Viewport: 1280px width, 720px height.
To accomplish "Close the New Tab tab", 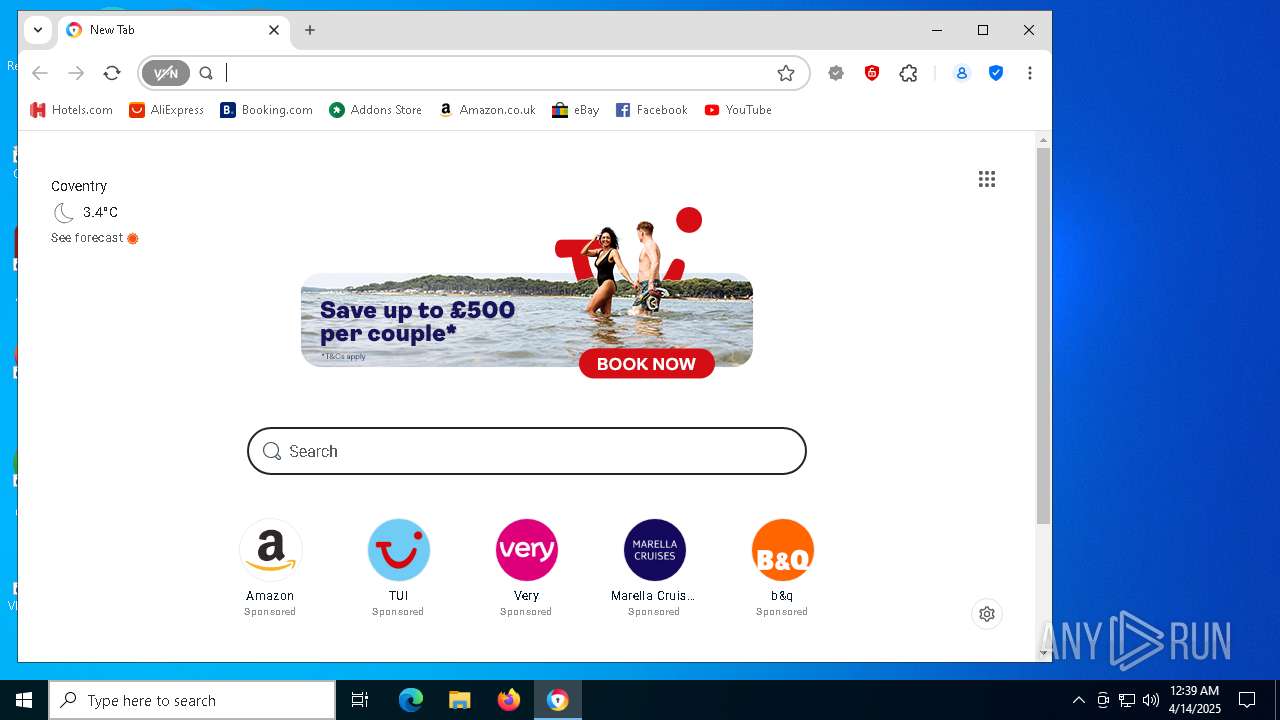I will [x=274, y=30].
